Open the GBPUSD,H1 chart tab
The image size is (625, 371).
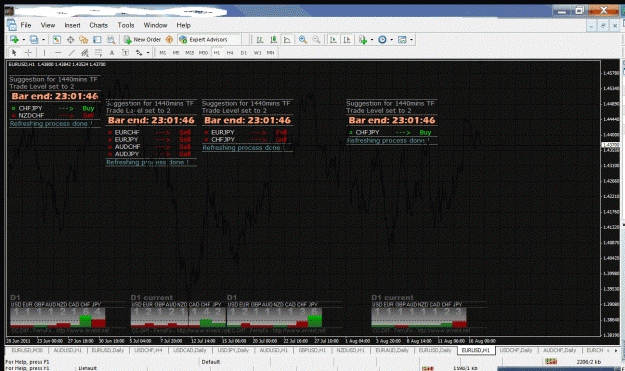(x=312, y=350)
